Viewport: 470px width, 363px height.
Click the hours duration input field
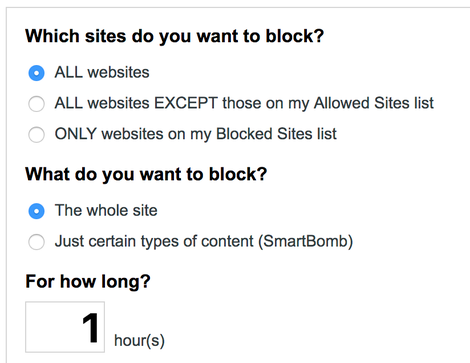tap(65, 327)
